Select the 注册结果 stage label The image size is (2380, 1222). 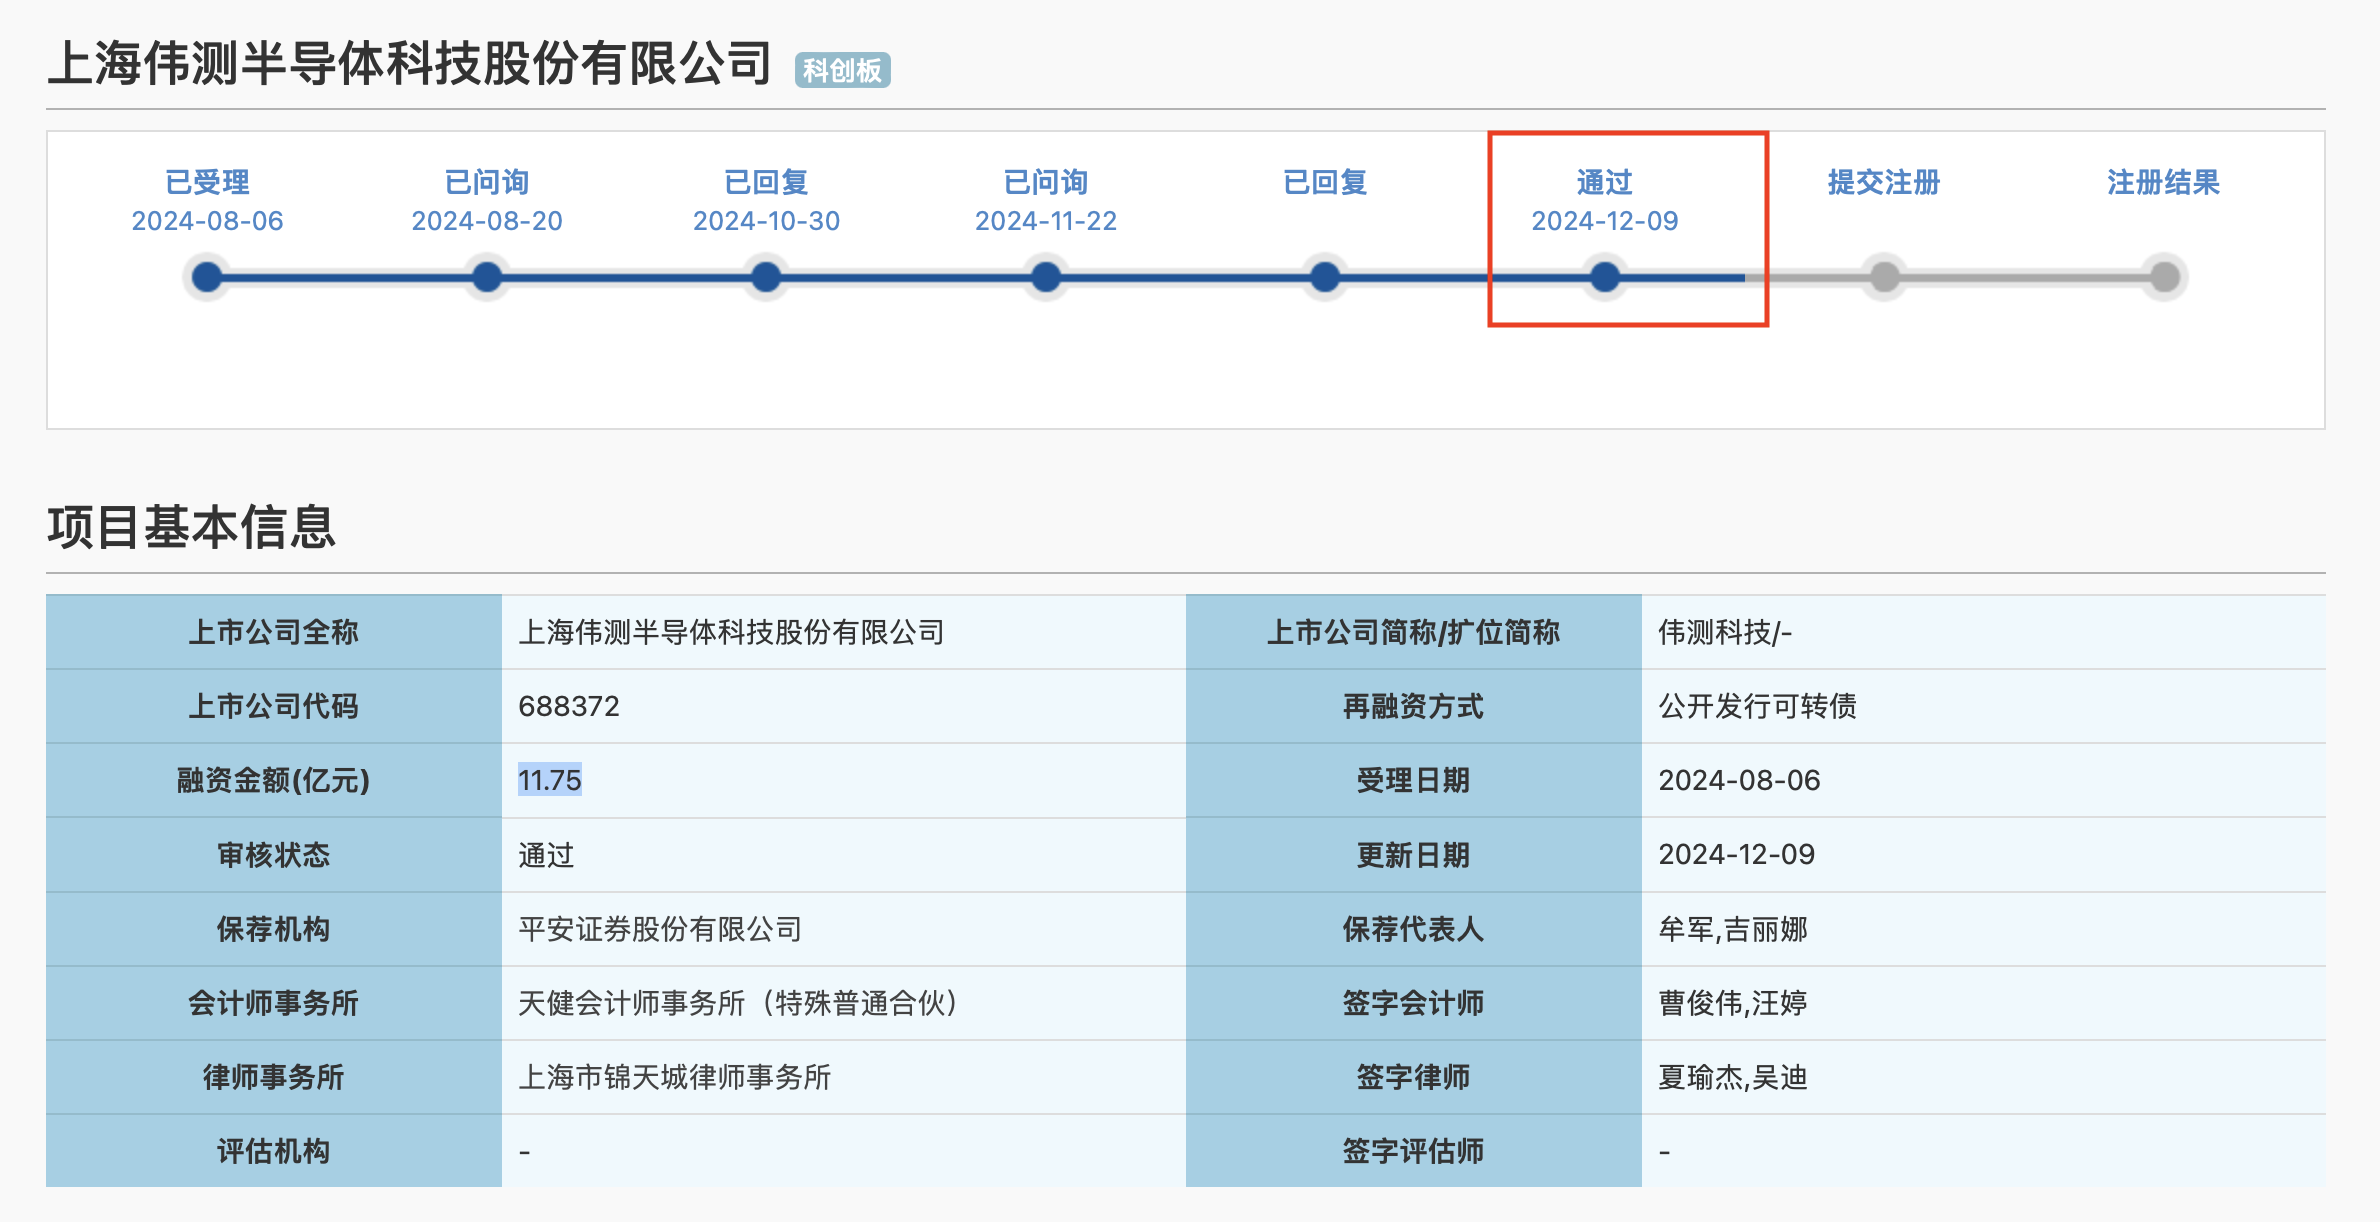click(2164, 182)
